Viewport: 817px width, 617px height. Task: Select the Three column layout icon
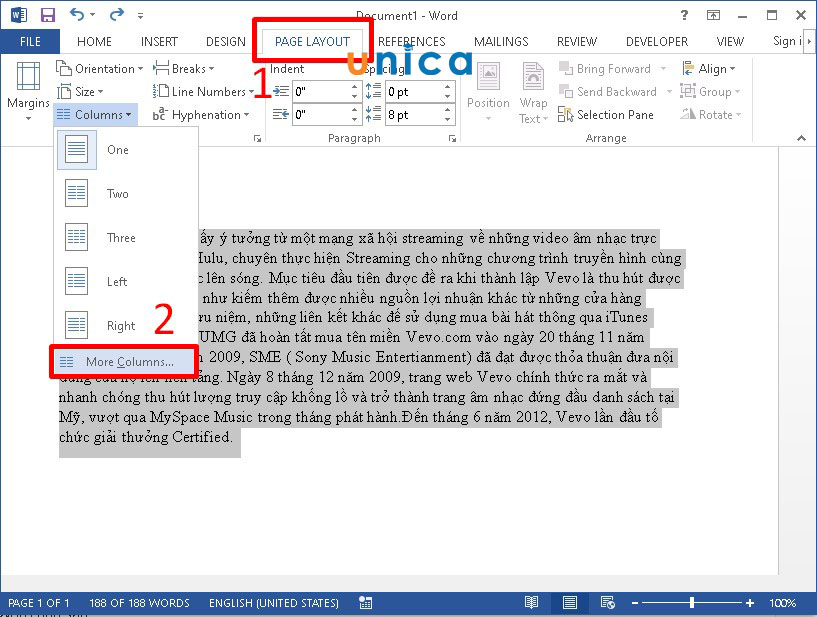pos(77,237)
